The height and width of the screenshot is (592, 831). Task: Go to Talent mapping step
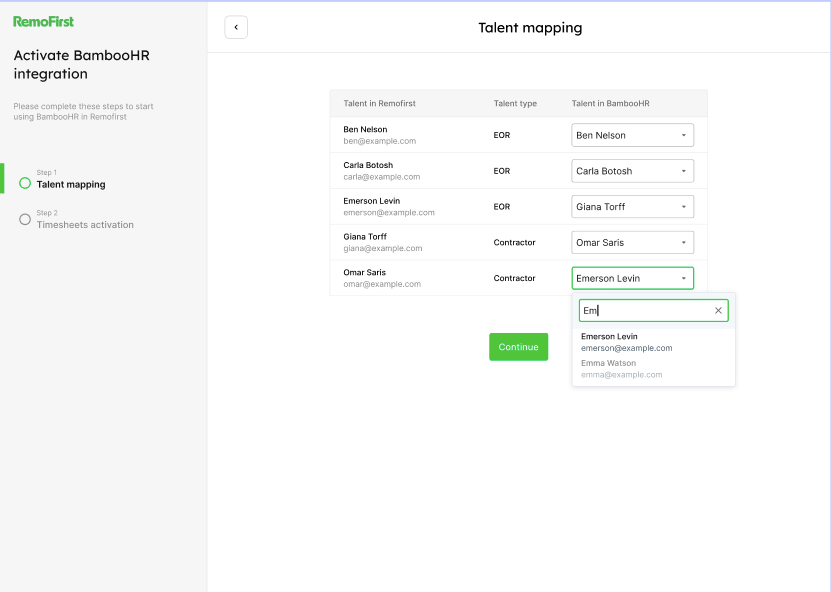pos(71,184)
